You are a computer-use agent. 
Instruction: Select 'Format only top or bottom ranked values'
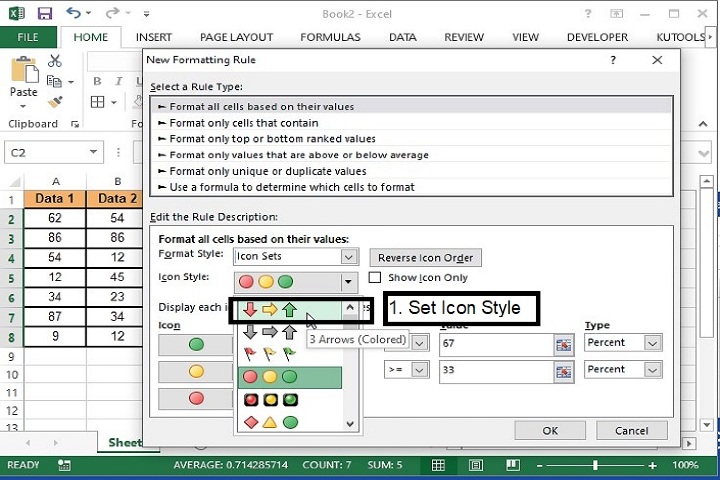(x=411, y=139)
